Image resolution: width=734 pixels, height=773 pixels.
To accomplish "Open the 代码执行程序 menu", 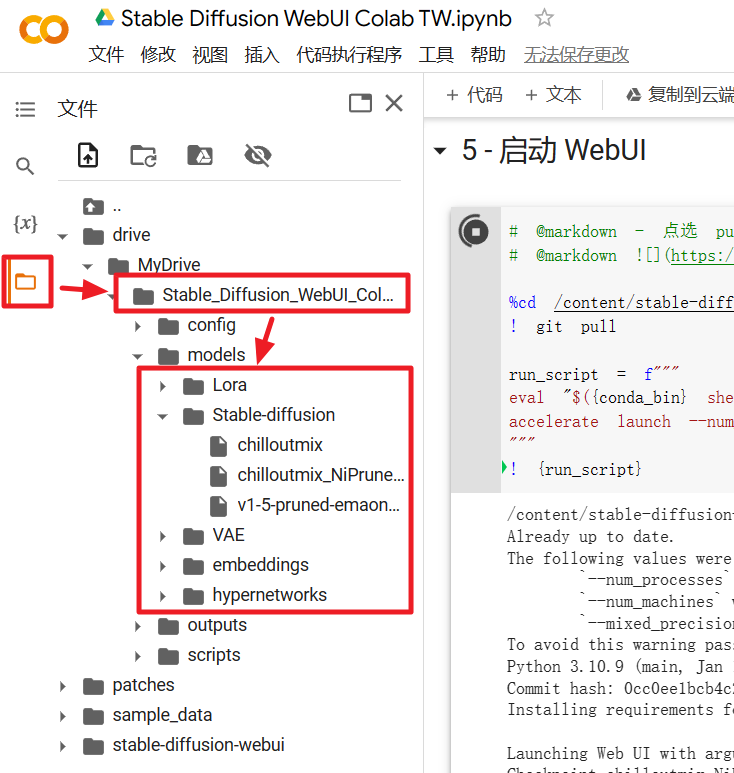I will [349, 55].
